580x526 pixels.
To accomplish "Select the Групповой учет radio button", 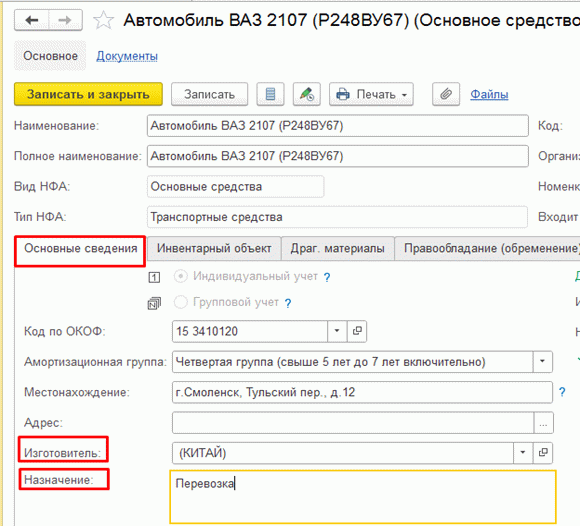I will (181, 302).
